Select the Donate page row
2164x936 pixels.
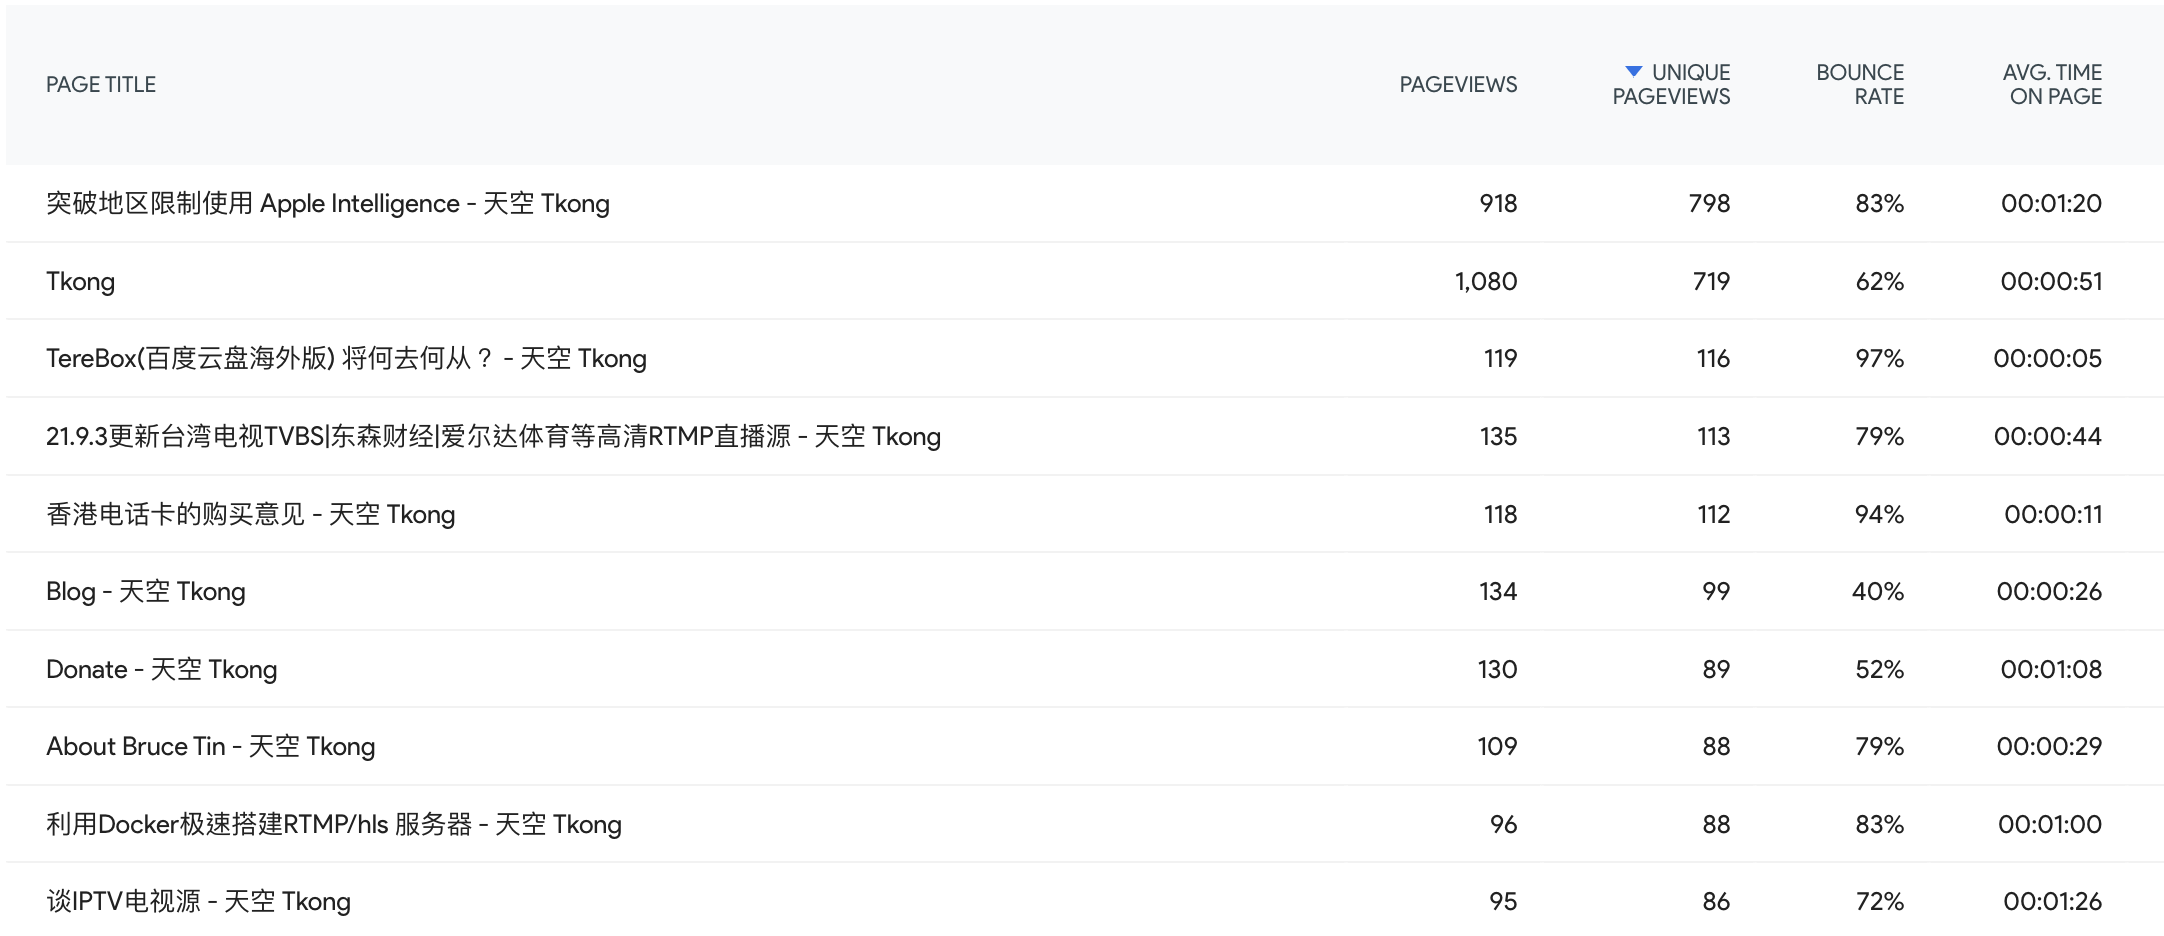[162, 670]
